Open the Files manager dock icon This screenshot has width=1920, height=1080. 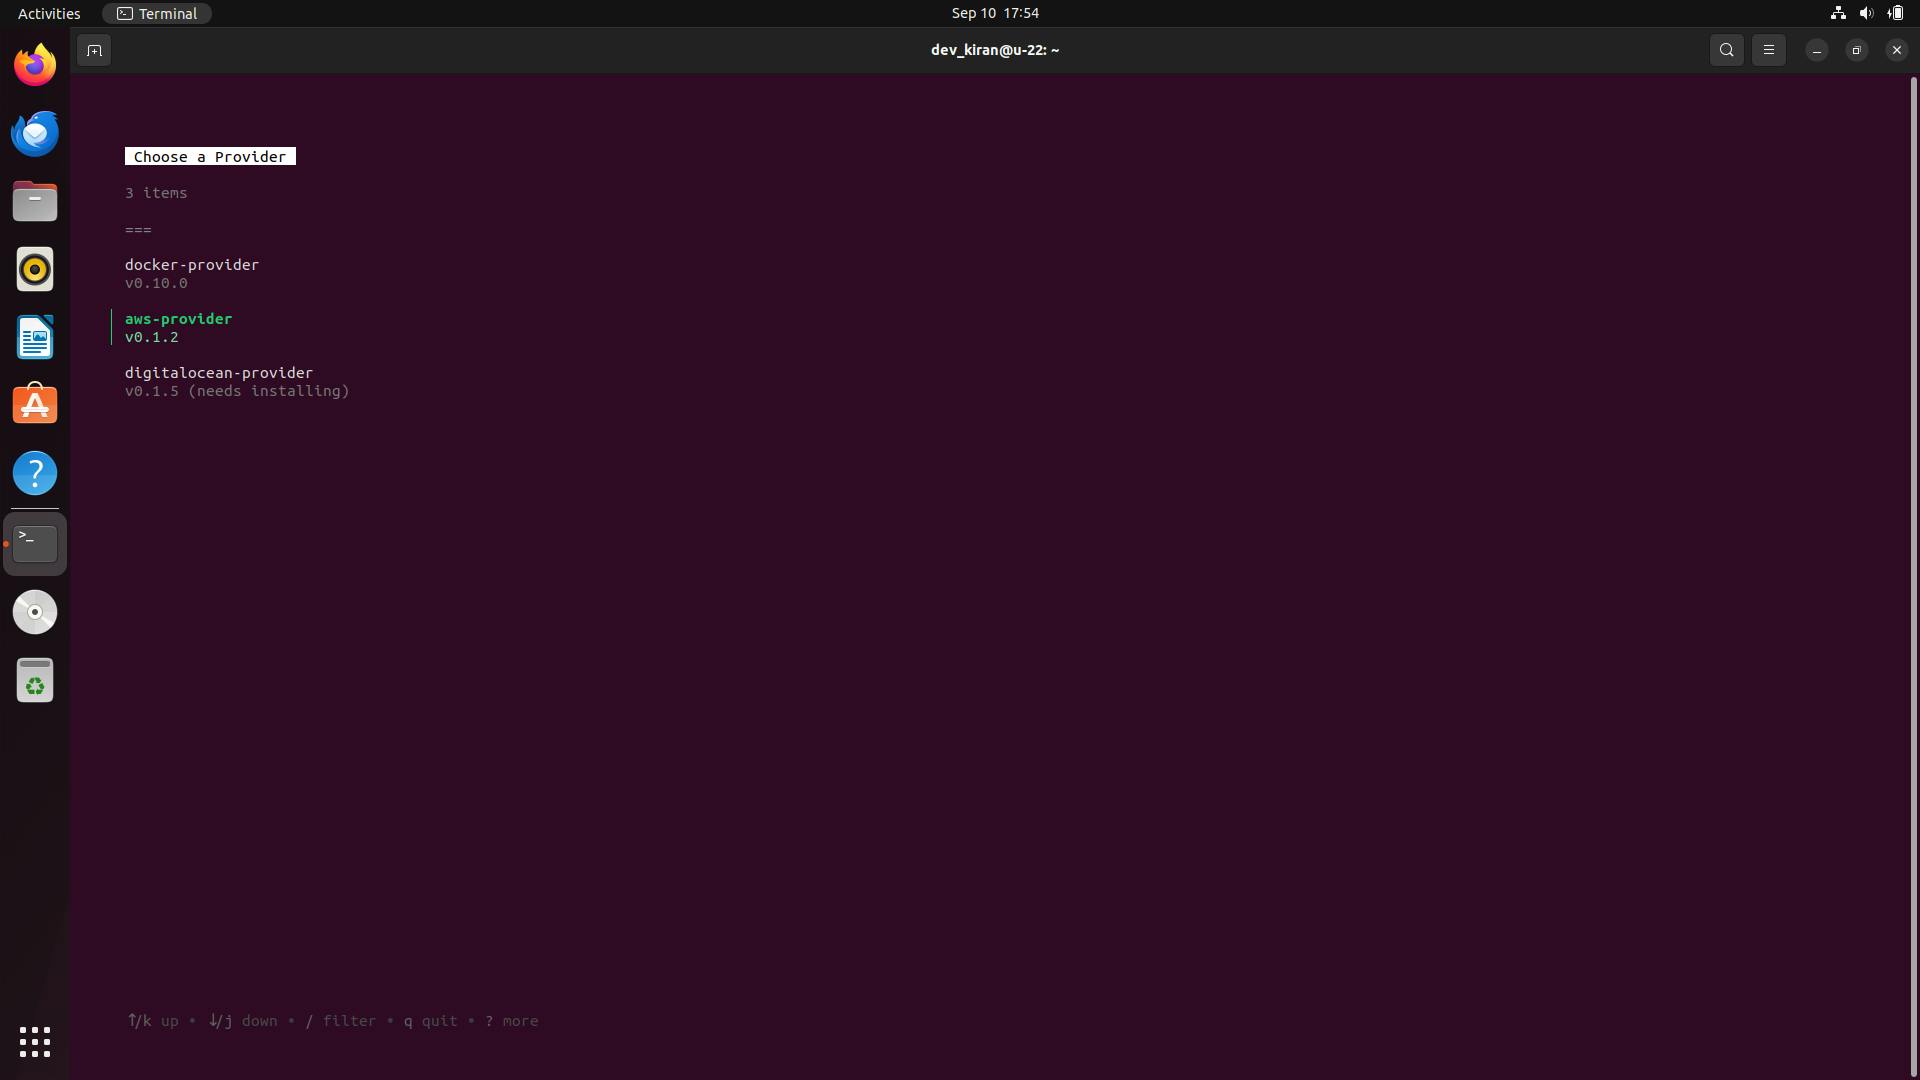coord(35,201)
